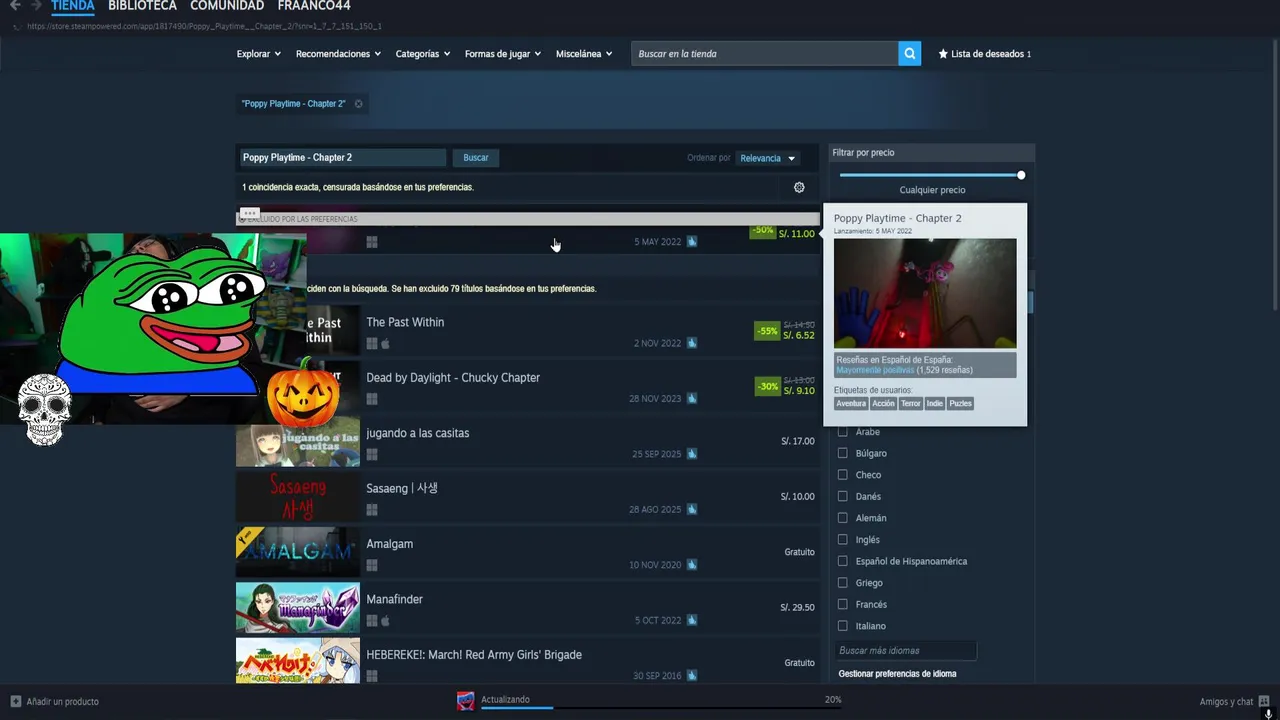This screenshot has width=1280, height=720.
Task: Open the BIBLIOTECA tab
Action: (142, 6)
